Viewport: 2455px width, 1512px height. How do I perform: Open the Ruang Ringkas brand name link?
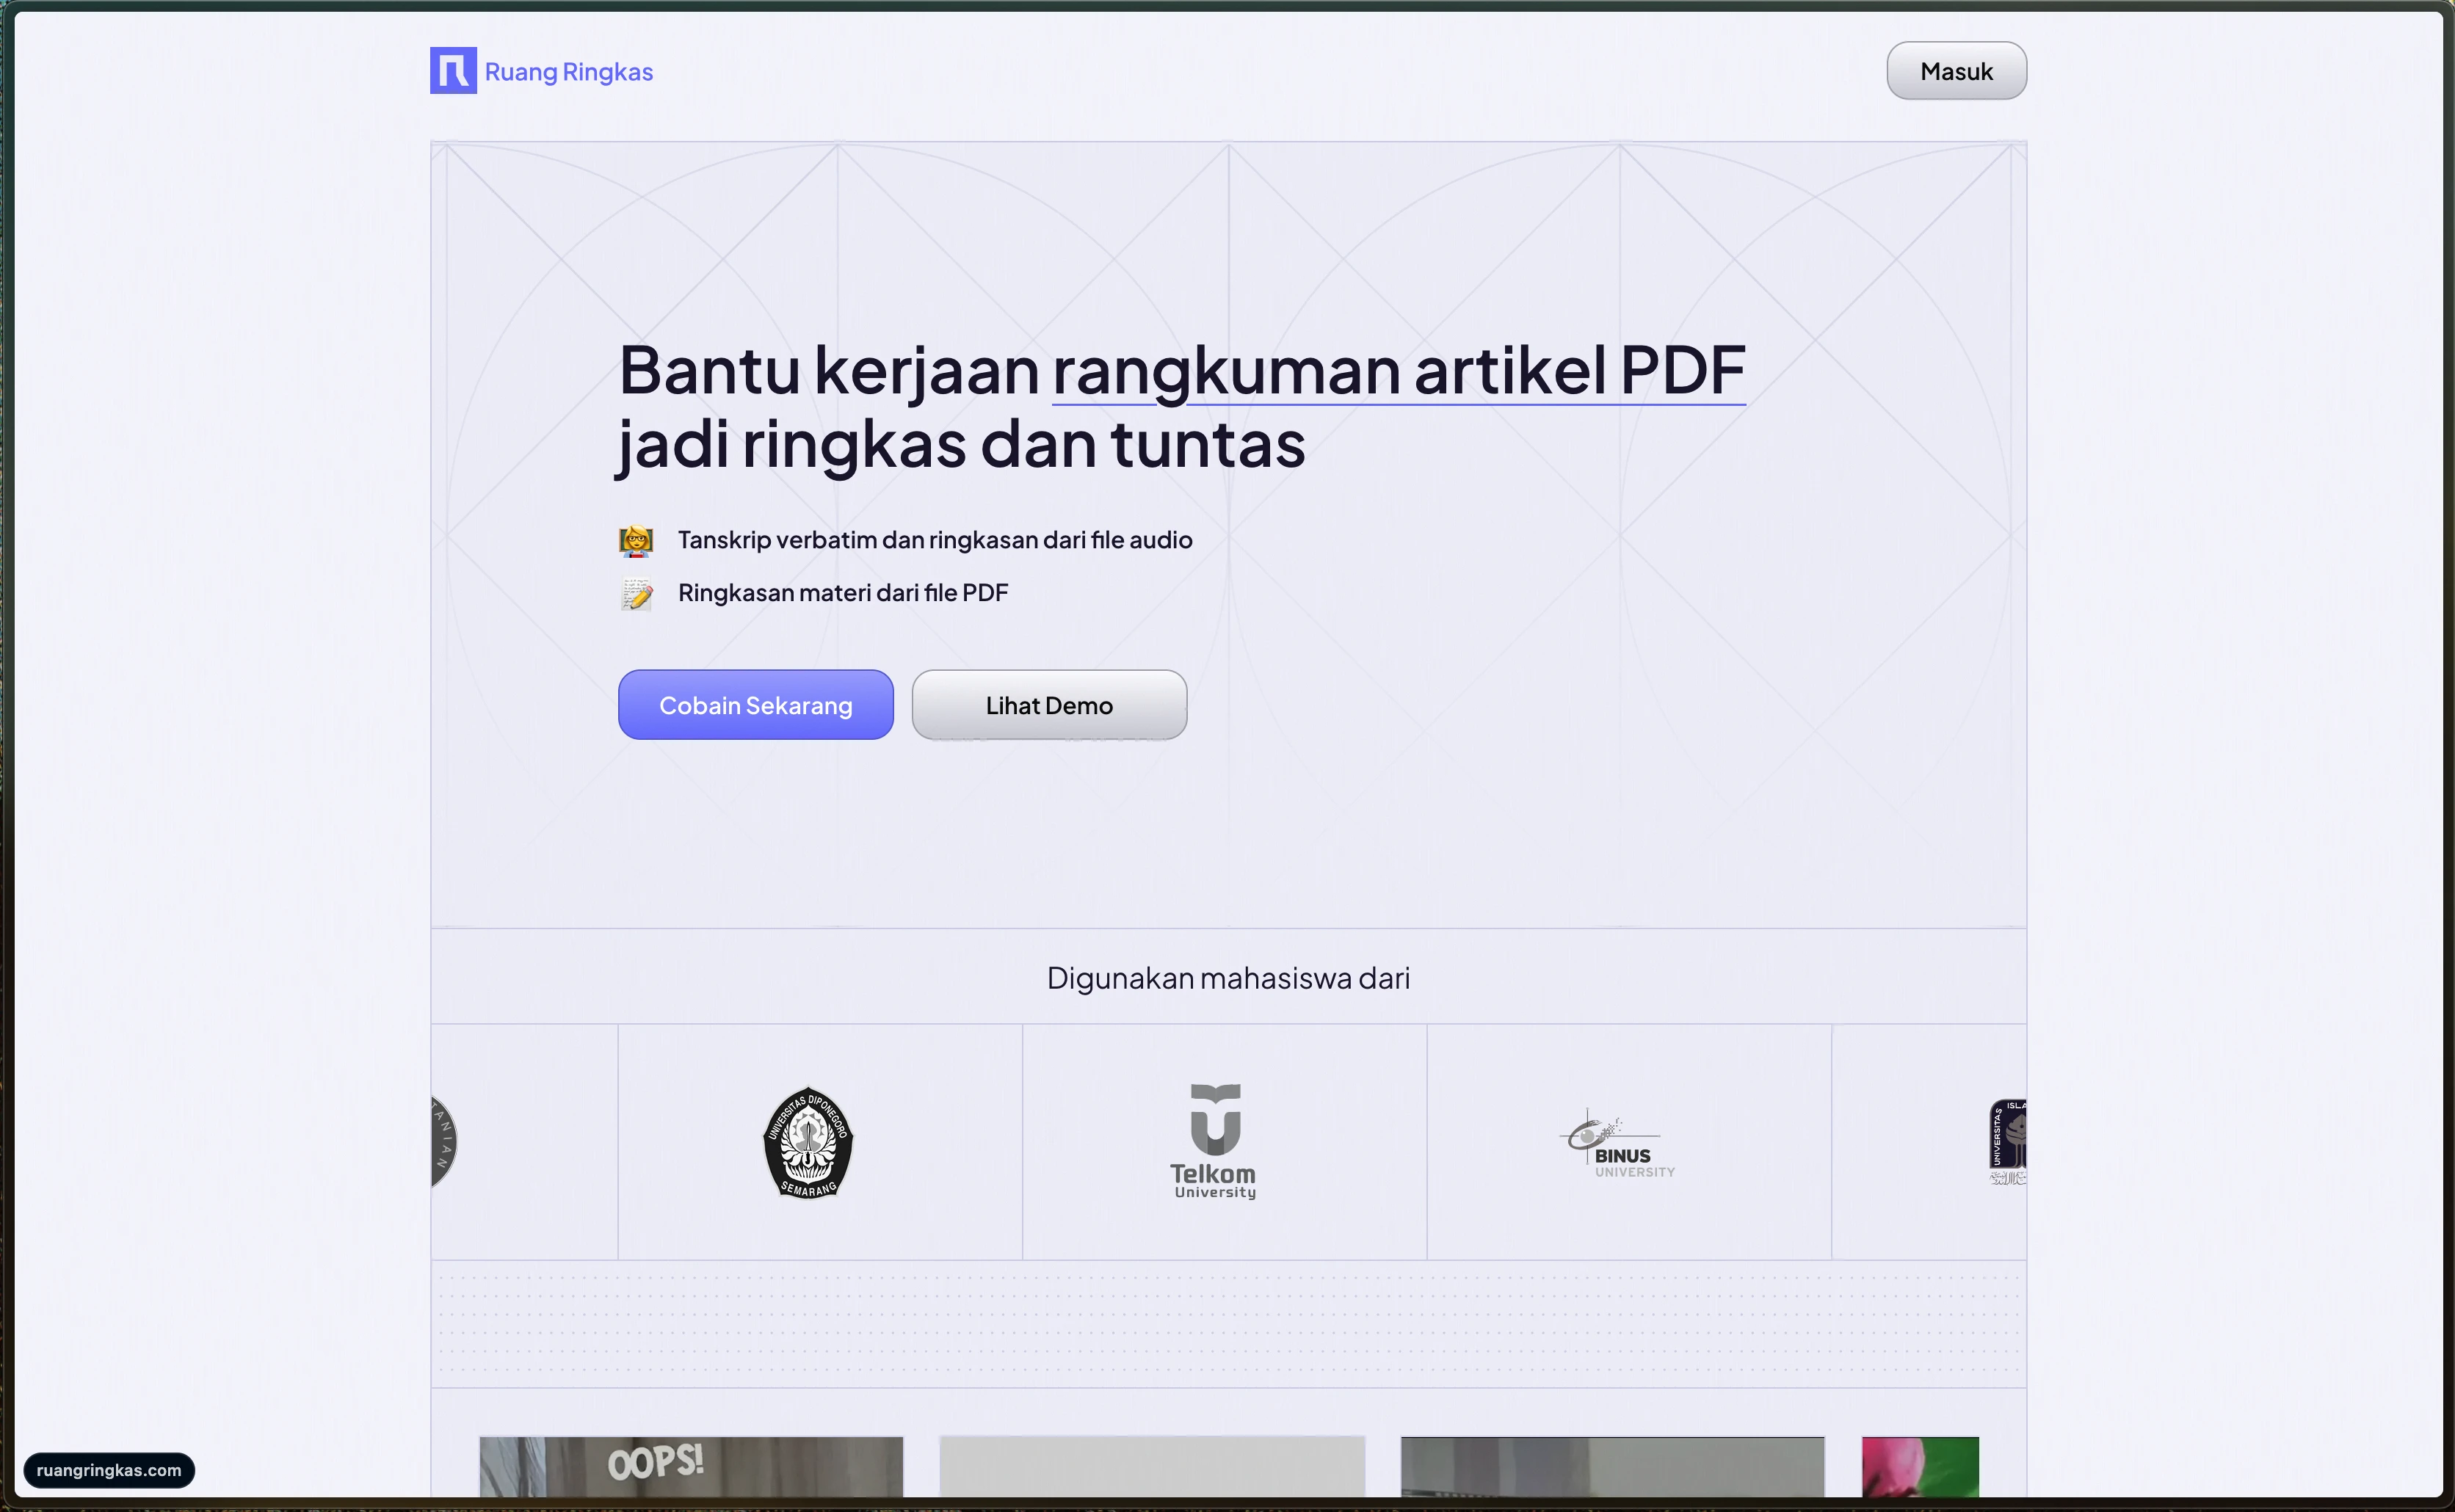[568, 72]
